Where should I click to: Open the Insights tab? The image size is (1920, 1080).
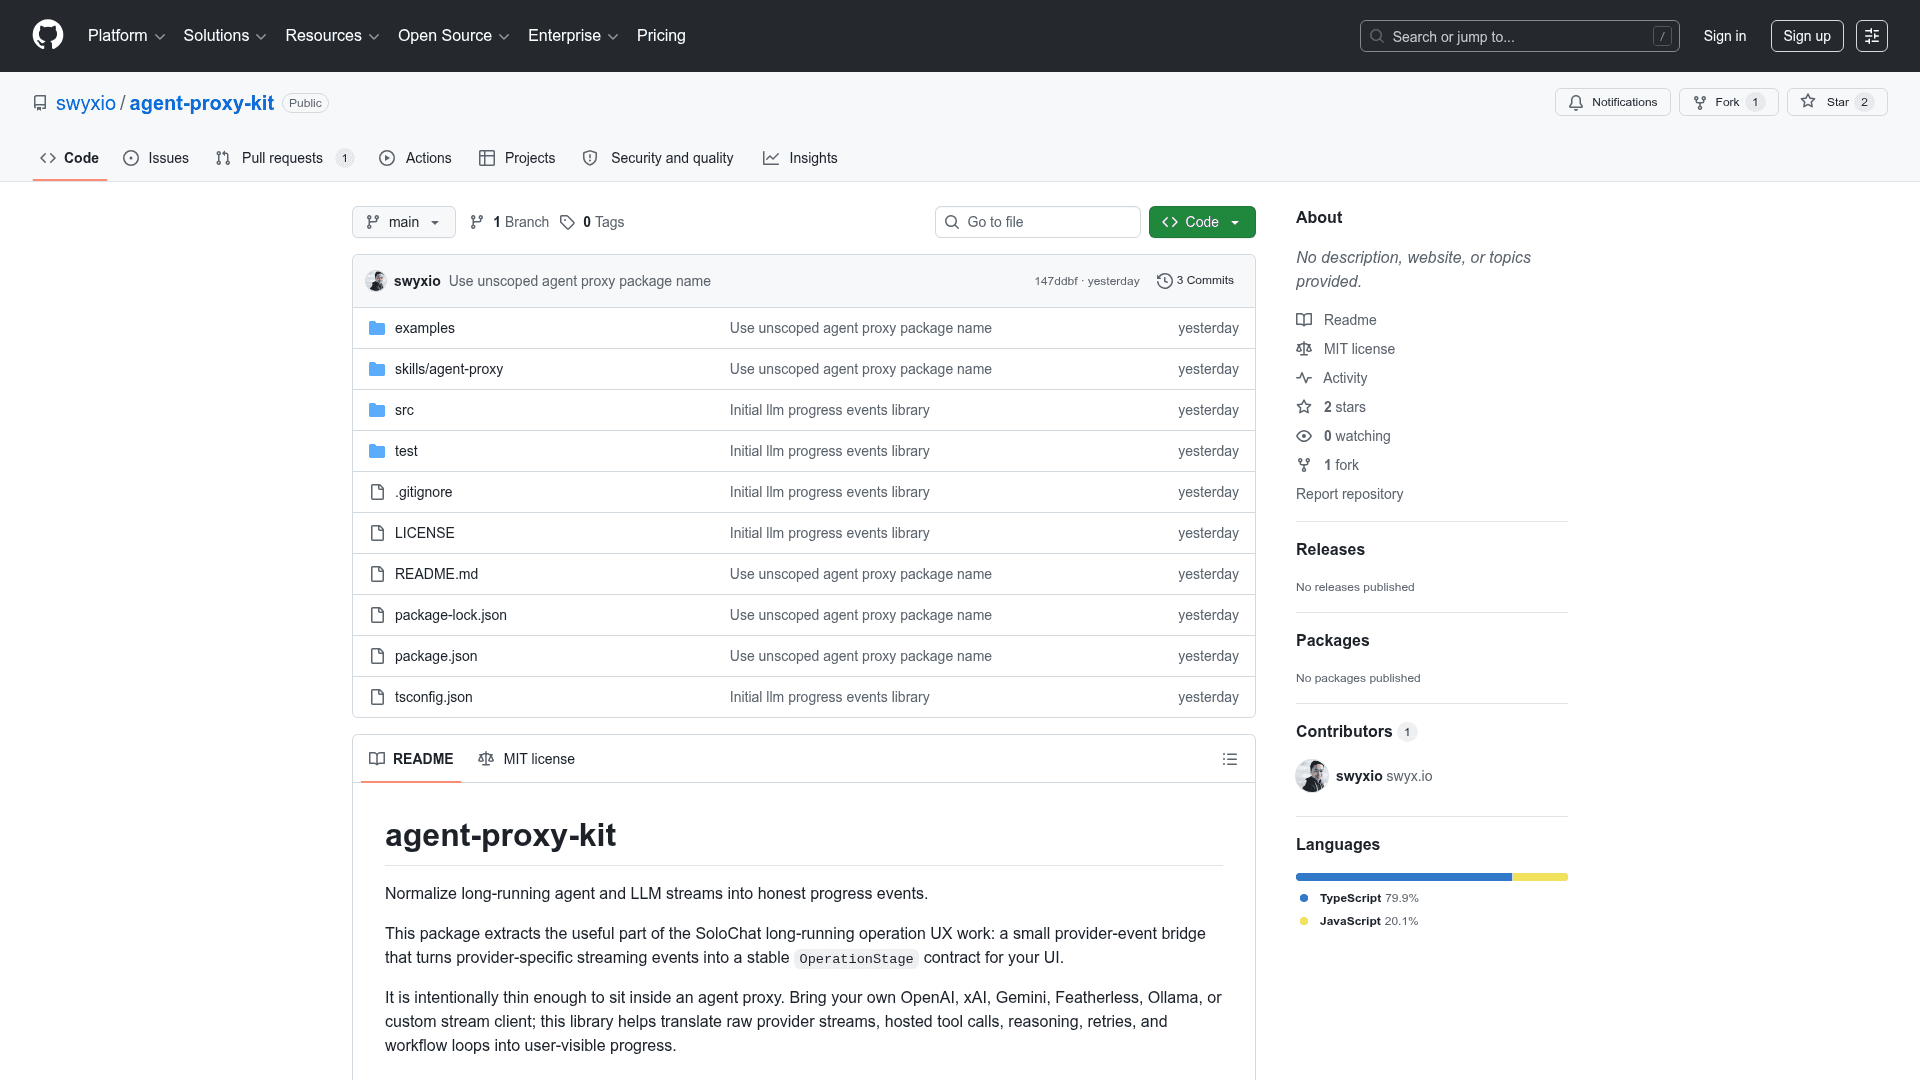(x=800, y=158)
